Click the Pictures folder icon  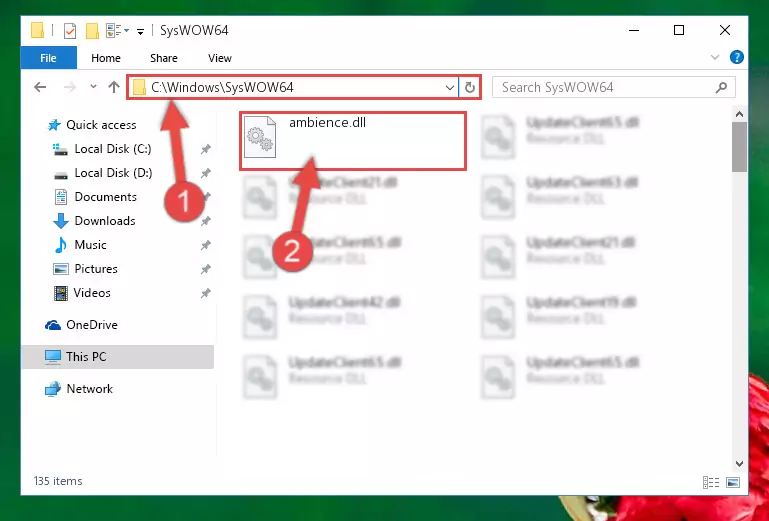click(61, 269)
